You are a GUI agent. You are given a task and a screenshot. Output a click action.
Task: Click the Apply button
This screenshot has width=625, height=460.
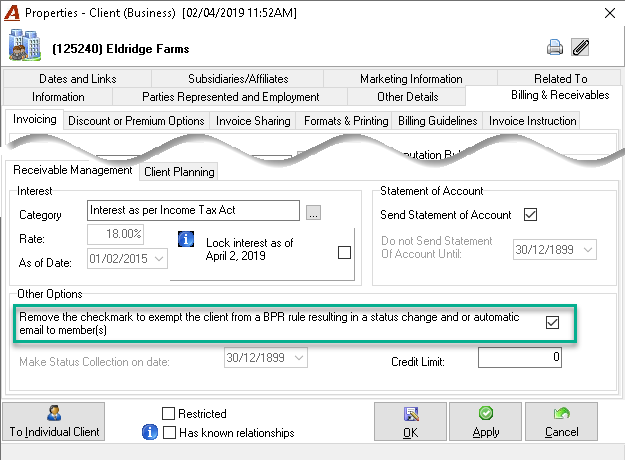coord(485,421)
